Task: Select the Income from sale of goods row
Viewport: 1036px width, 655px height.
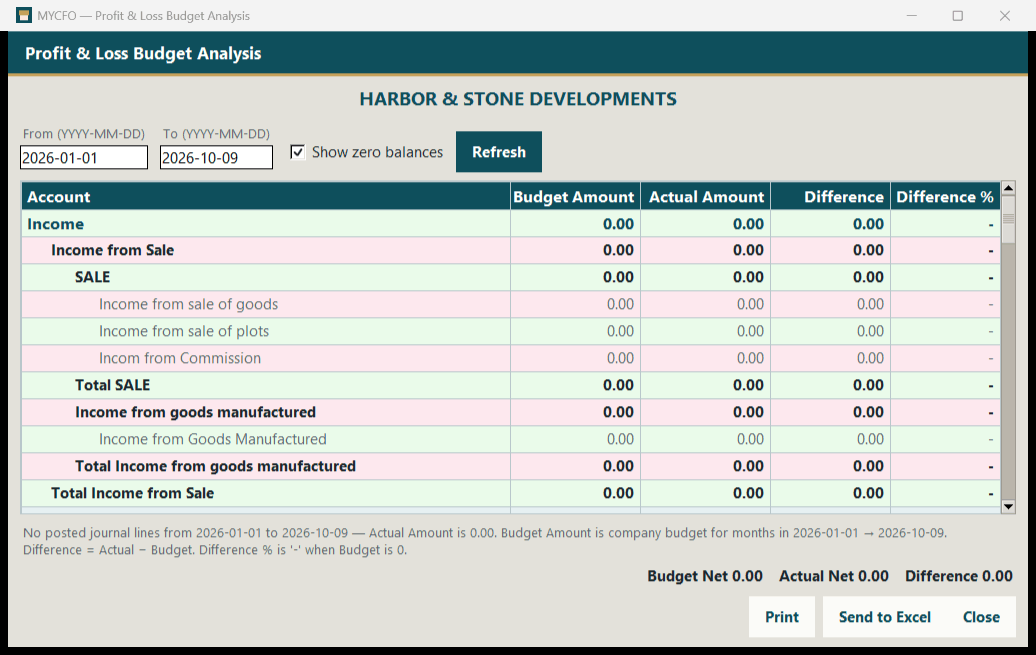Action: [511, 305]
